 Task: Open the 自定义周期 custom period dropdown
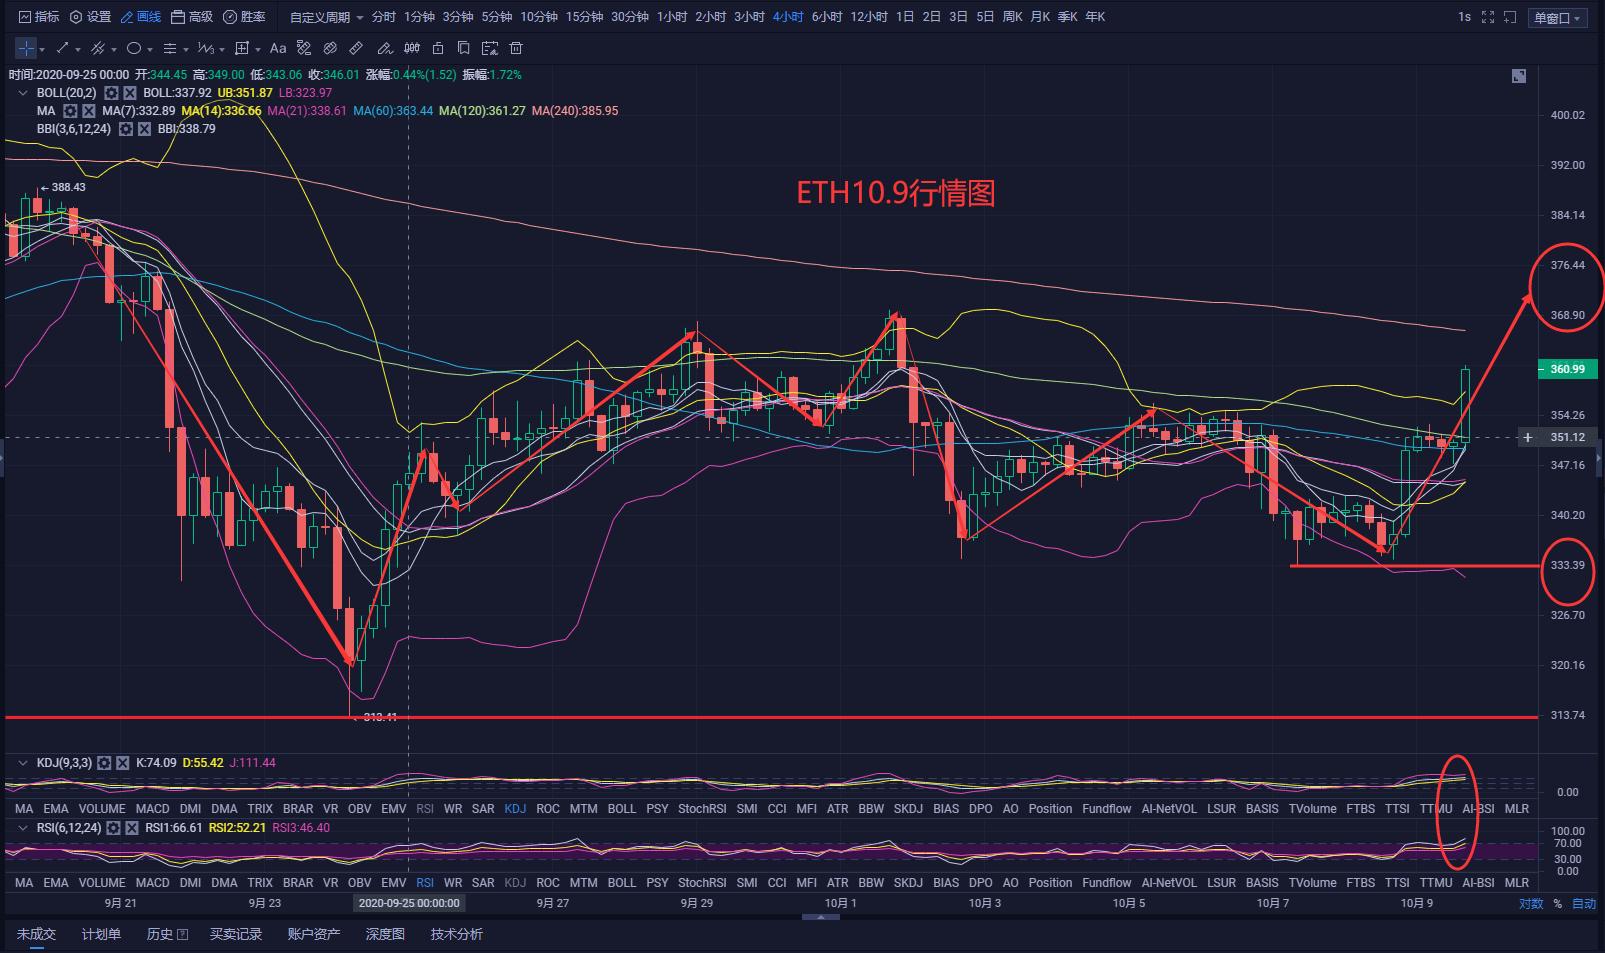pyautogui.click(x=327, y=17)
